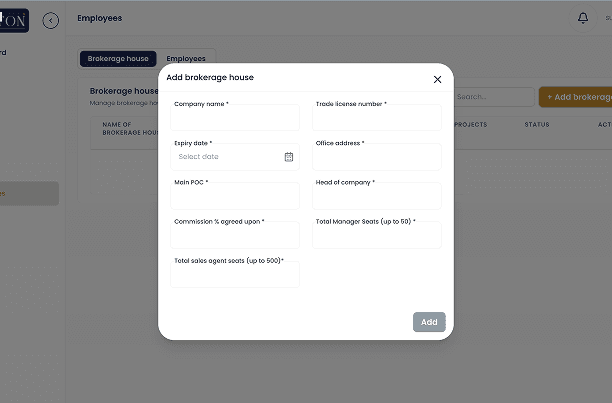Focus the Main POC input
The width and height of the screenshot is (612, 403).
pyautogui.click(x=235, y=197)
